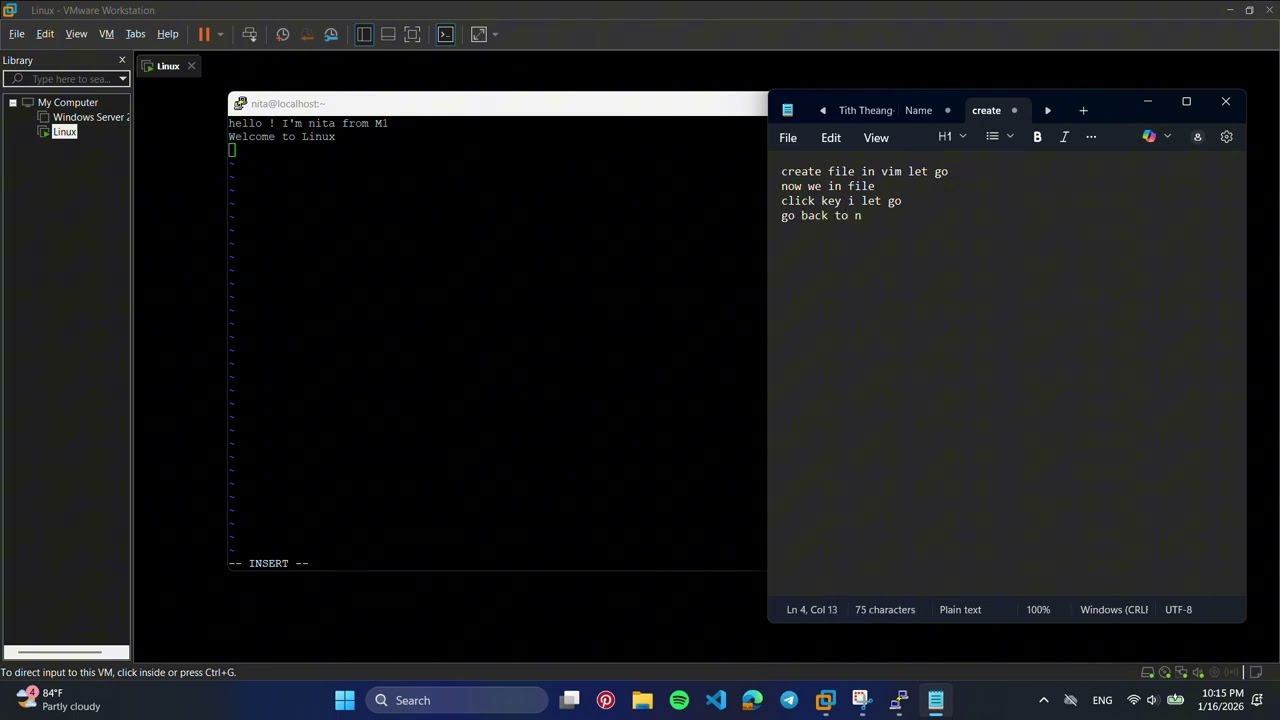The height and width of the screenshot is (720, 1280).
Task: Click the Windows (CRLF) line ending status
Action: click(x=1114, y=609)
